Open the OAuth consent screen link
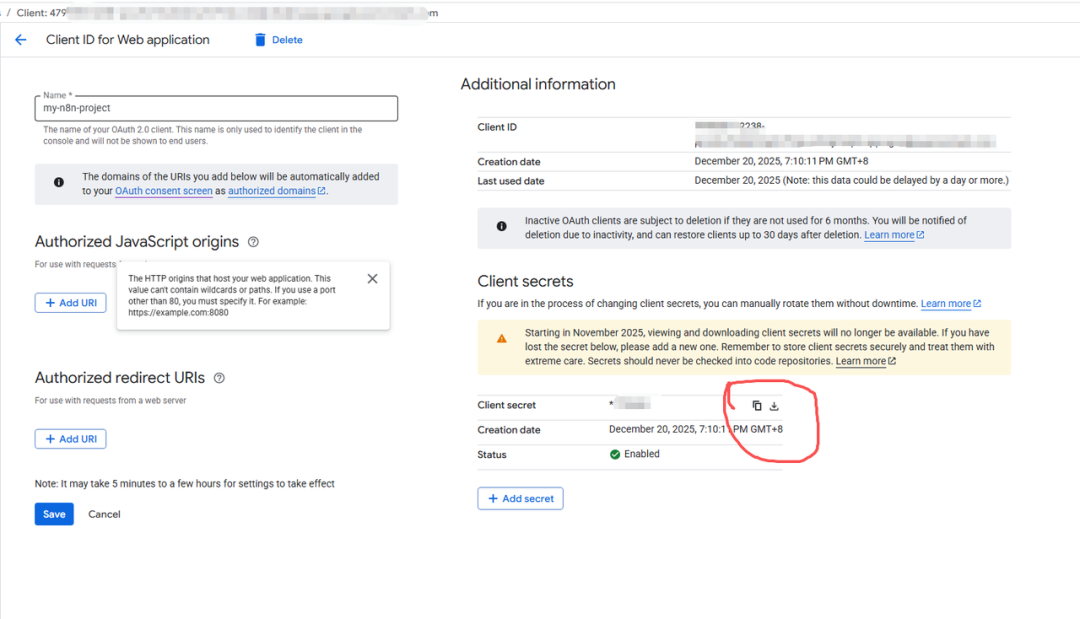Viewport: 1080px width, 619px height. [163, 191]
